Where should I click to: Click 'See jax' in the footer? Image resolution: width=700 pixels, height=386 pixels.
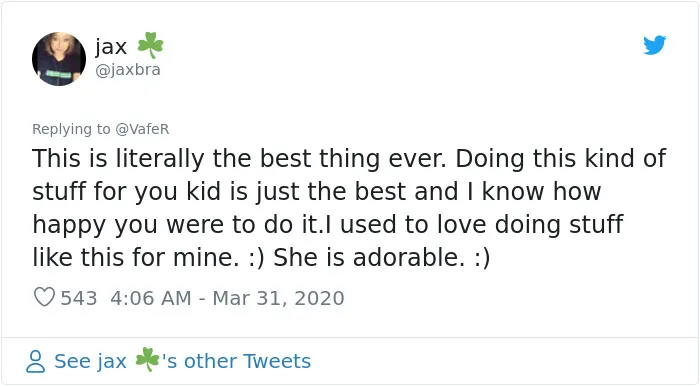[x=90, y=361]
